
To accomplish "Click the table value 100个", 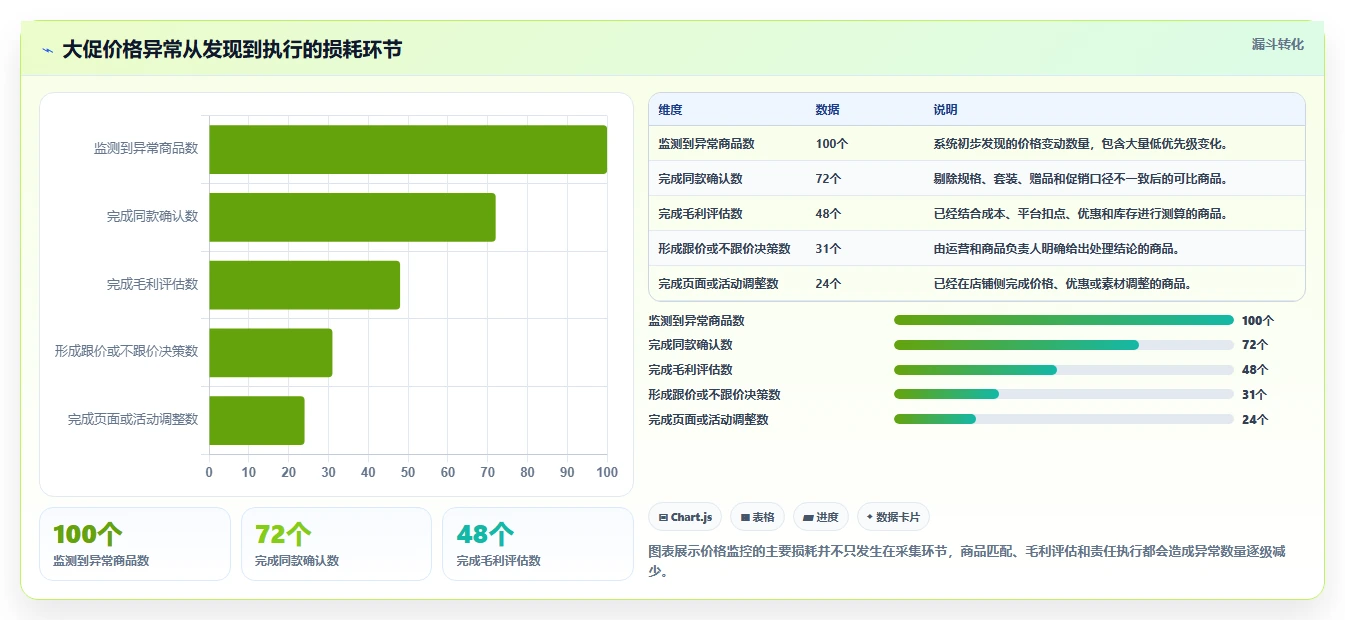I will [832, 144].
